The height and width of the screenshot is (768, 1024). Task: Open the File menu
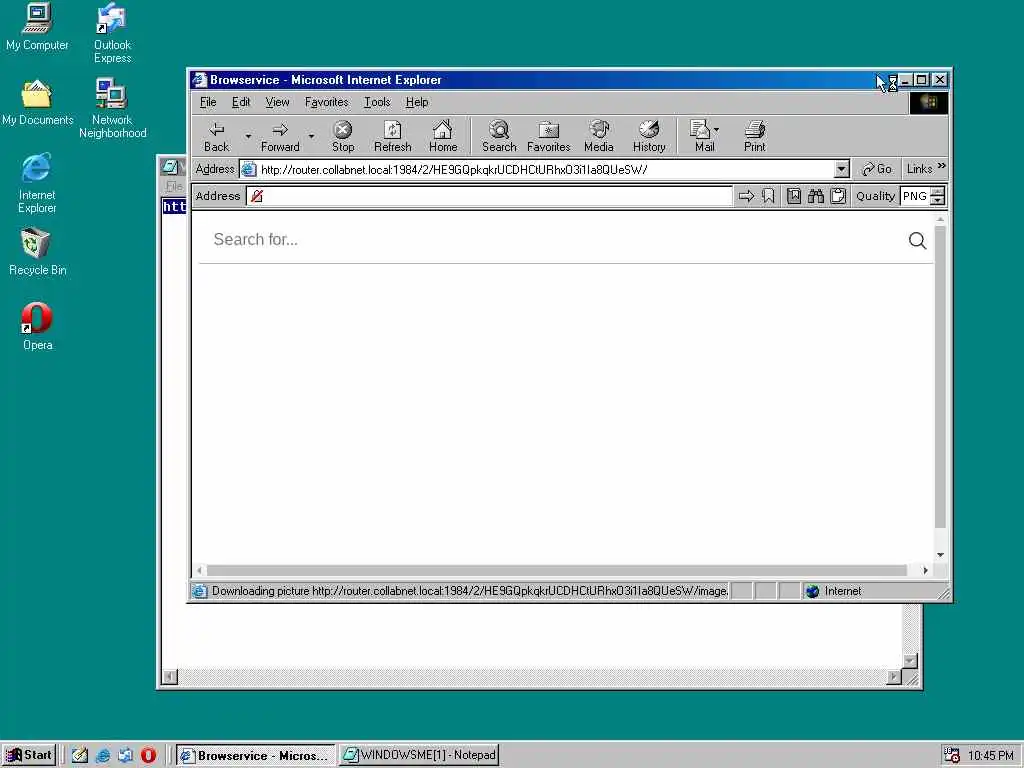click(208, 102)
